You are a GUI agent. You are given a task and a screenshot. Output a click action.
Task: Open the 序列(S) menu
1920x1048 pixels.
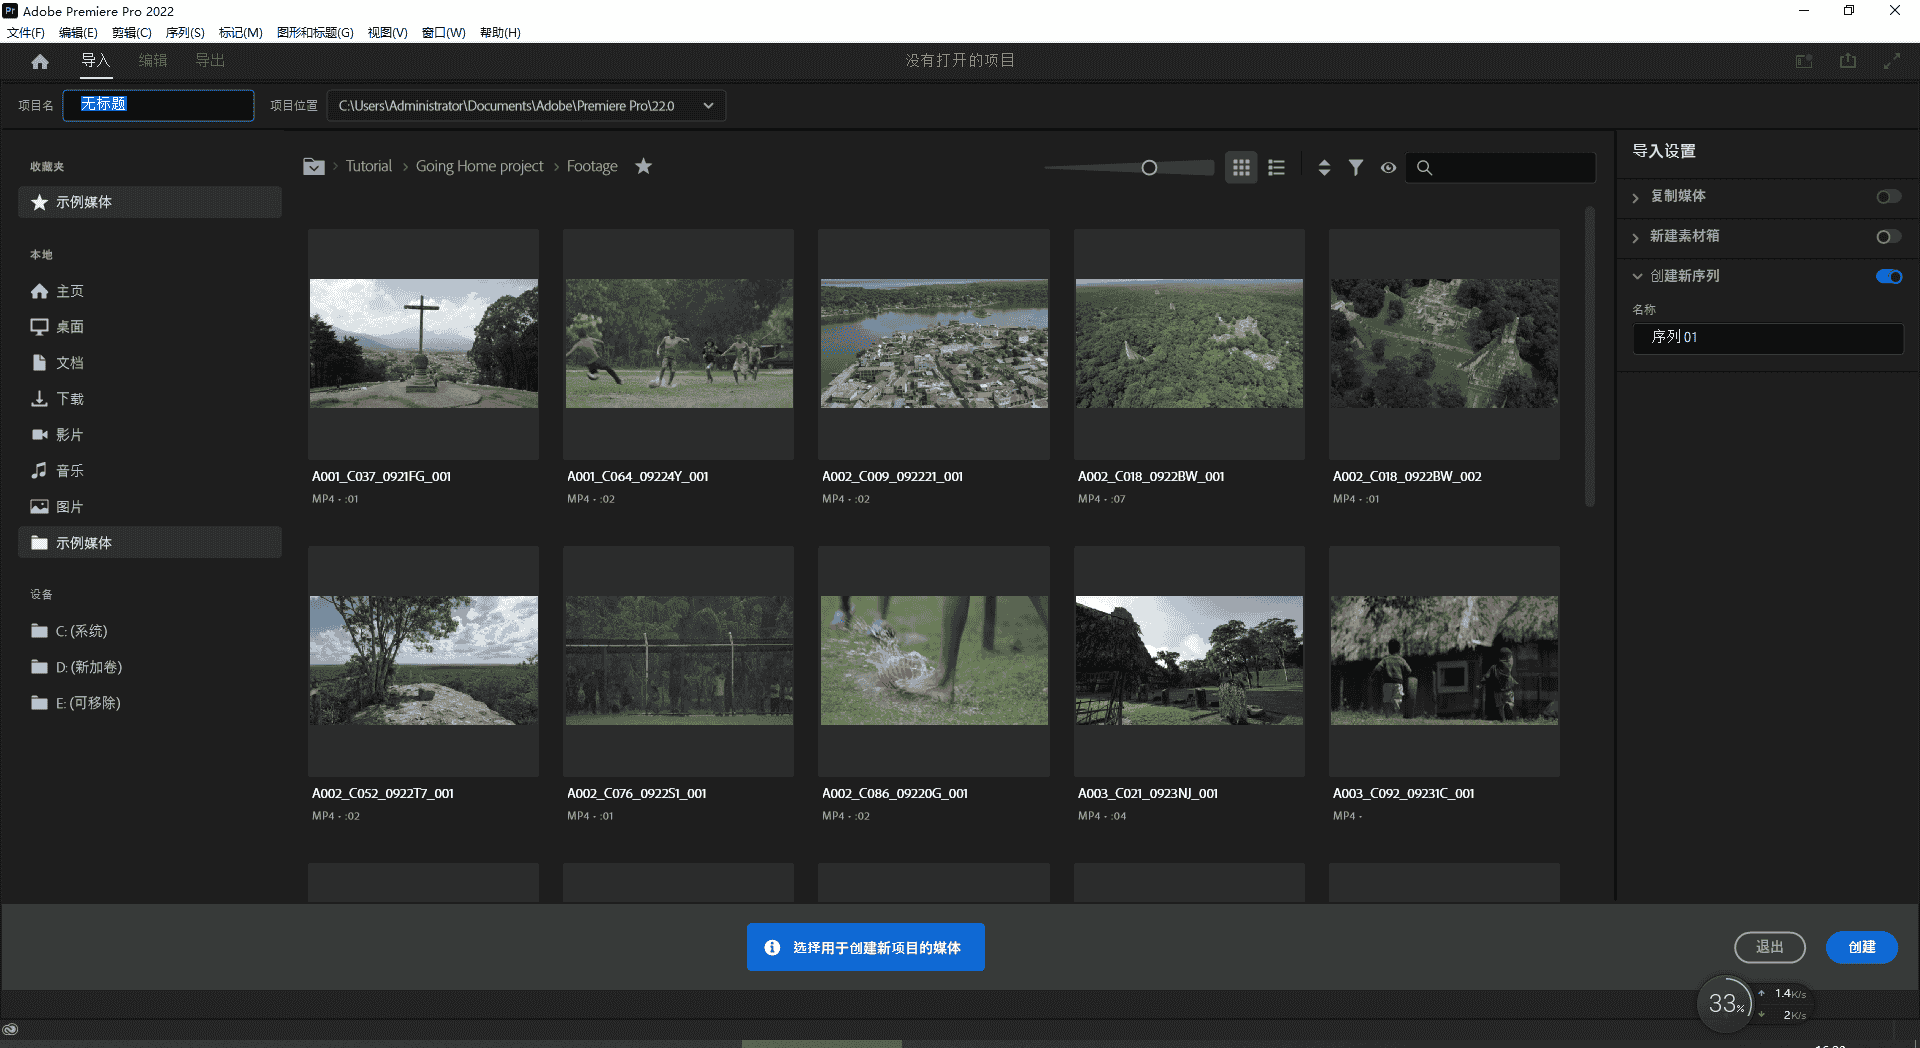pyautogui.click(x=185, y=33)
